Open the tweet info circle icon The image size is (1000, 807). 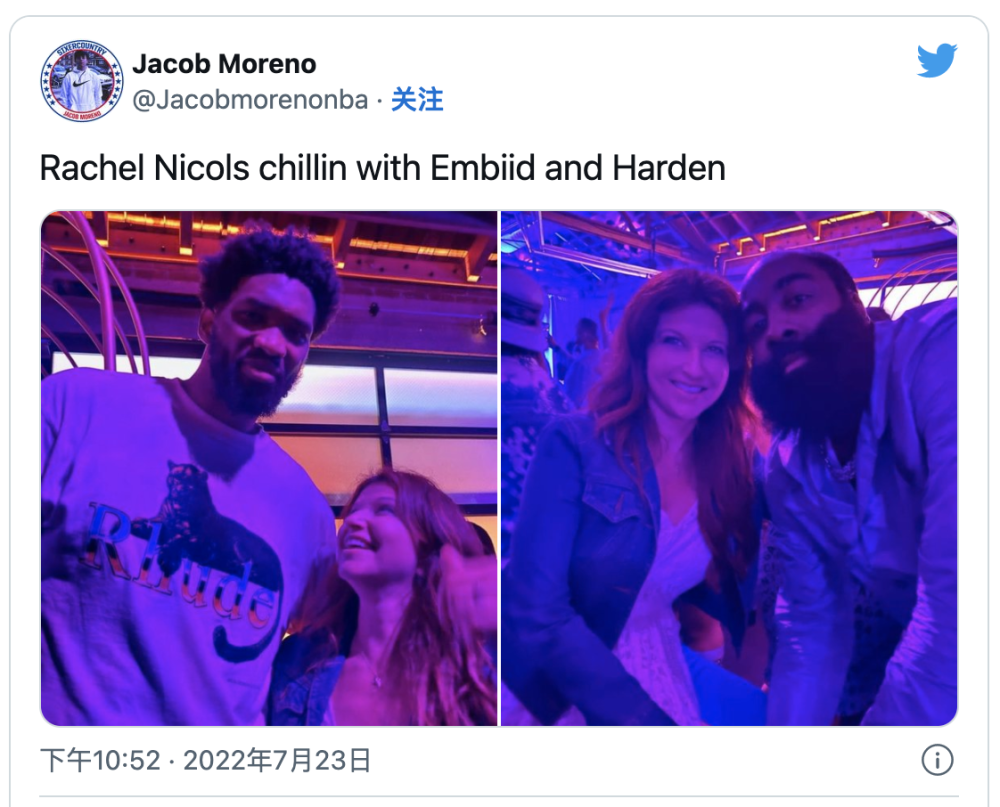point(937,760)
